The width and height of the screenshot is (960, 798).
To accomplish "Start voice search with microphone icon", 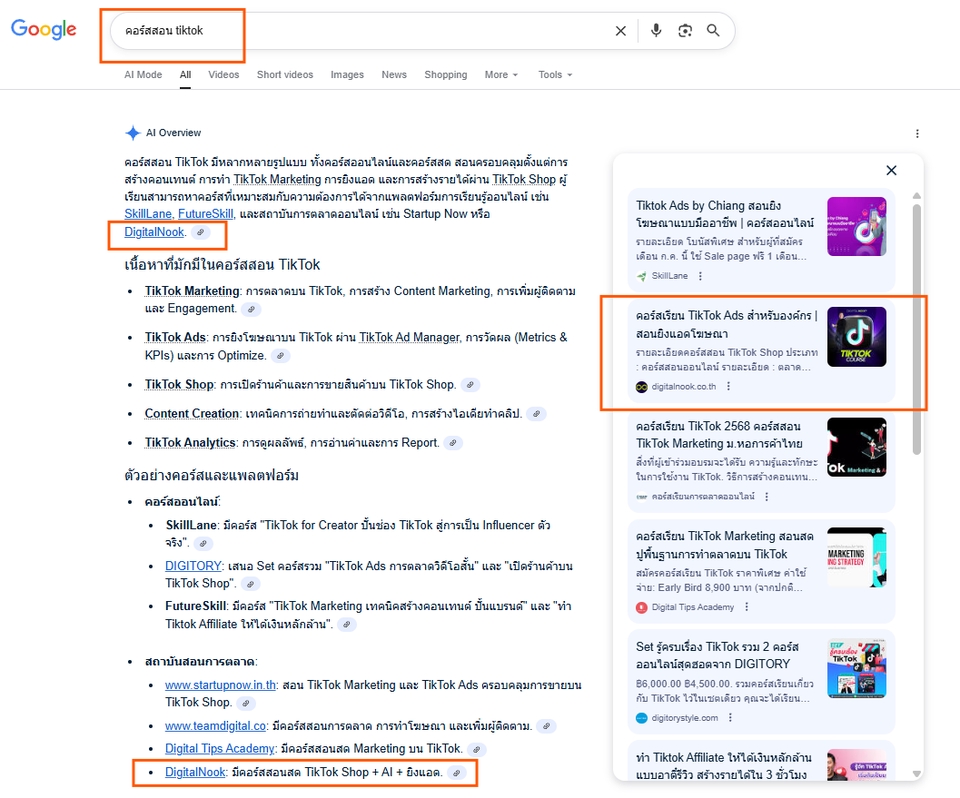I will [x=656, y=31].
